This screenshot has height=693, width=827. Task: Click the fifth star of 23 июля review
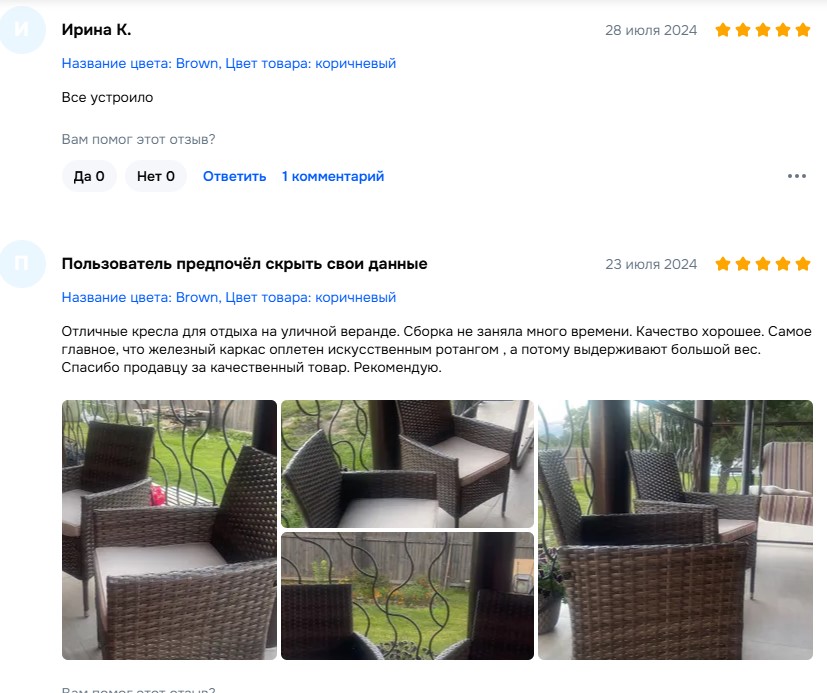pyautogui.click(x=803, y=264)
